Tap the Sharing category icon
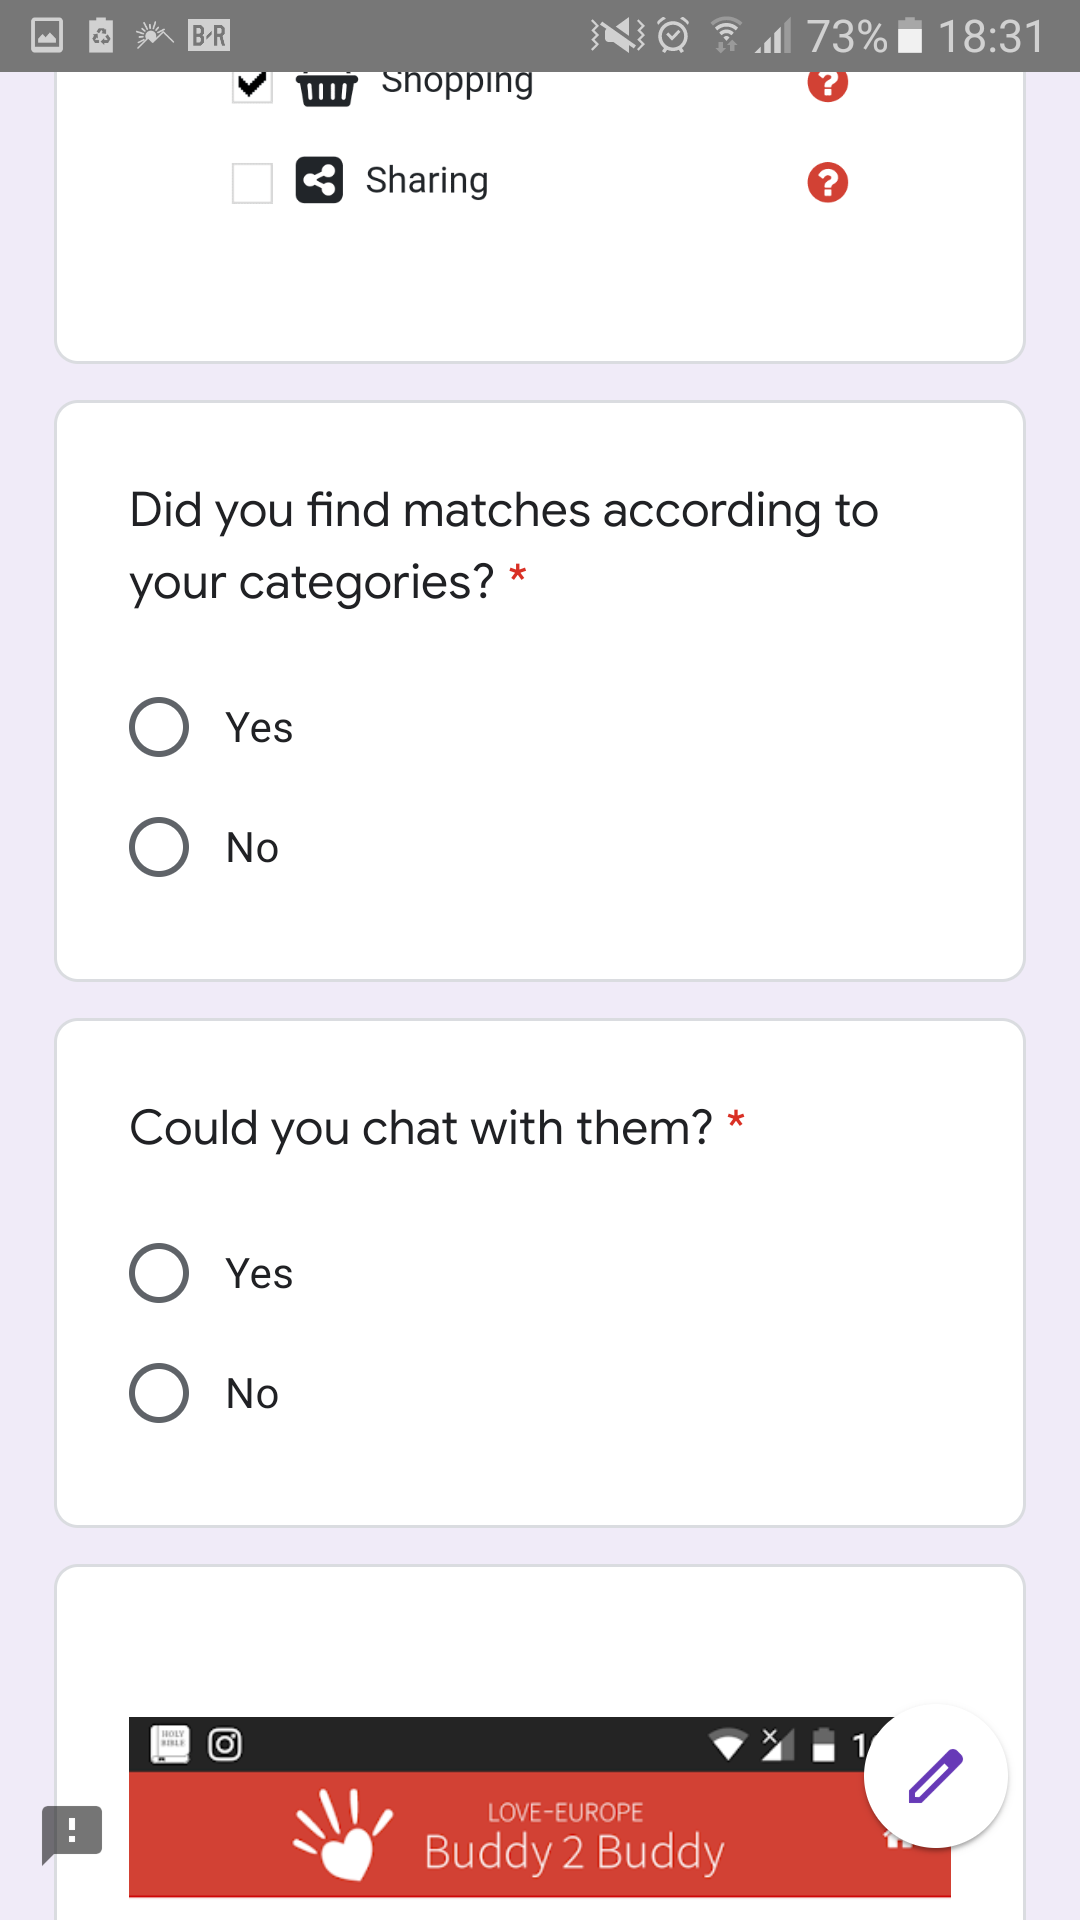 [x=319, y=181]
